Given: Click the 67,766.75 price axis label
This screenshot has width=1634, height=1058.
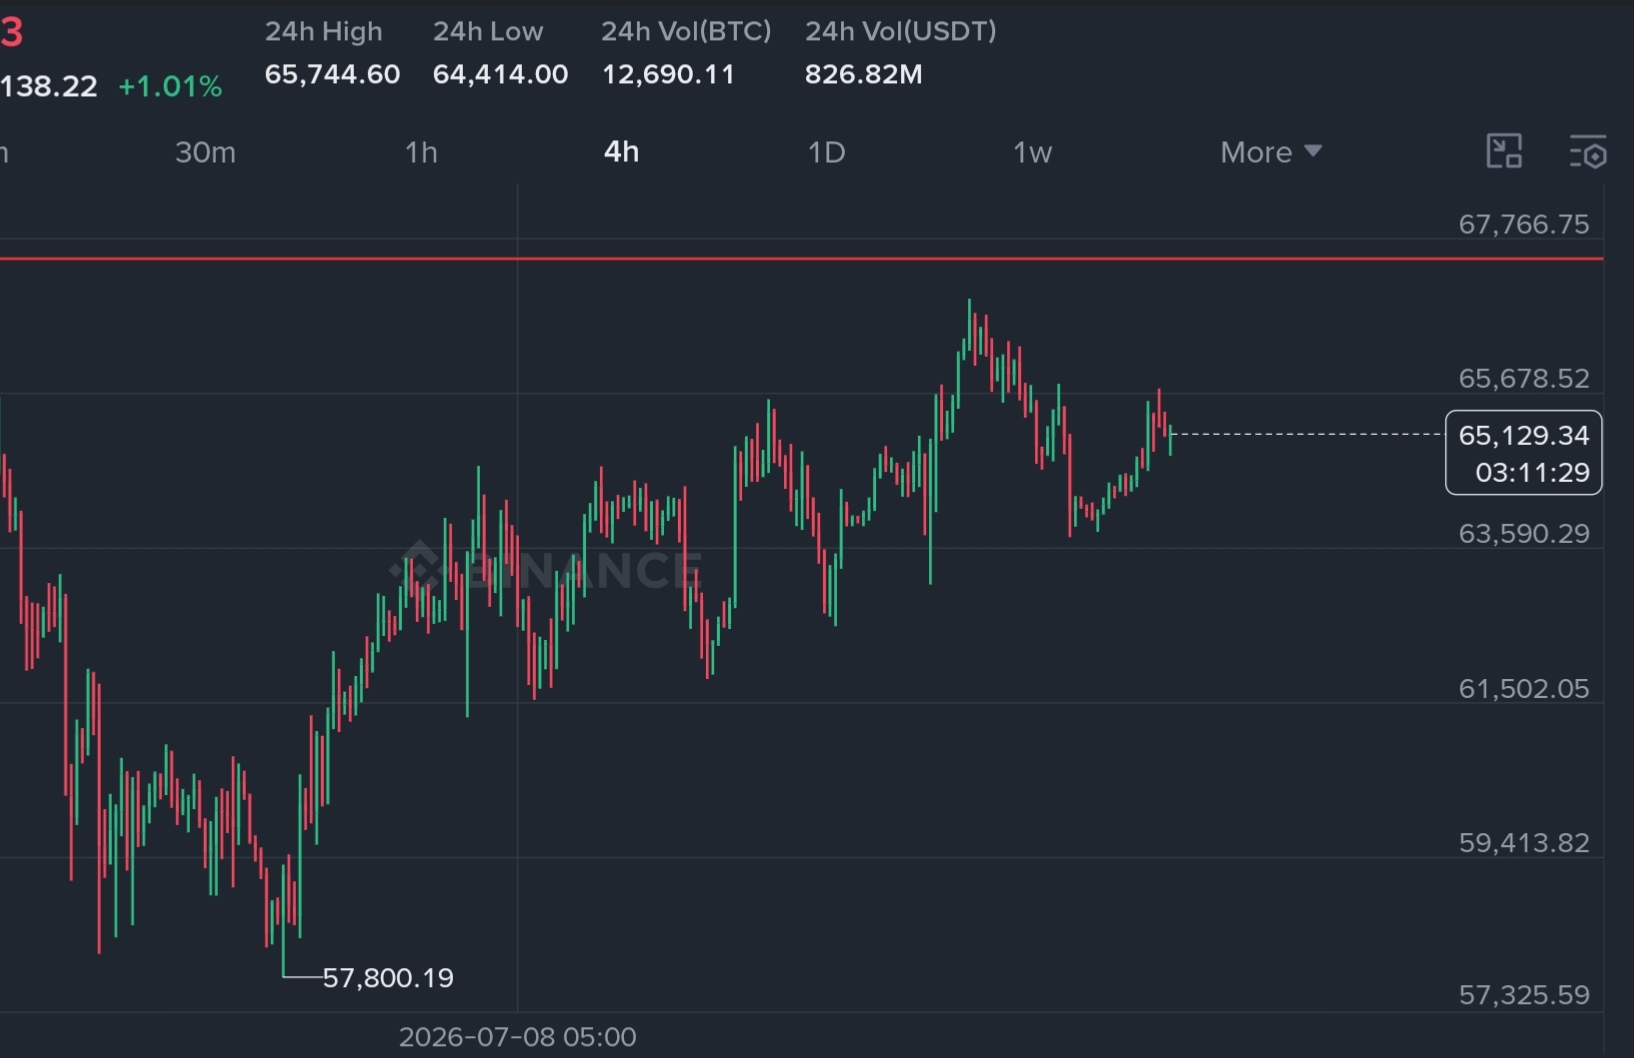Looking at the screenshot, I should click(1524, 224).
